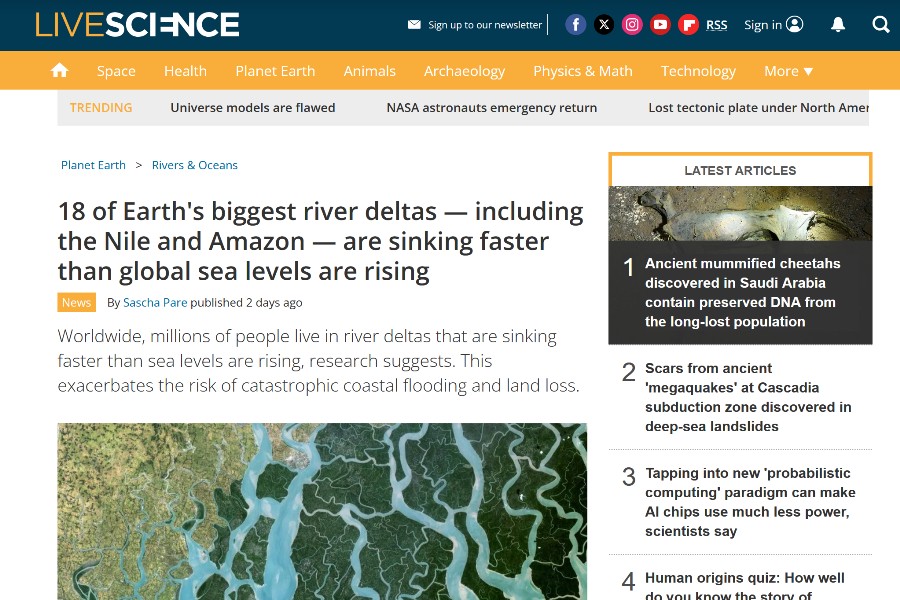This screenshot has width=900, height=600.
Task: Go to the Space section
Action: (116, 71)
